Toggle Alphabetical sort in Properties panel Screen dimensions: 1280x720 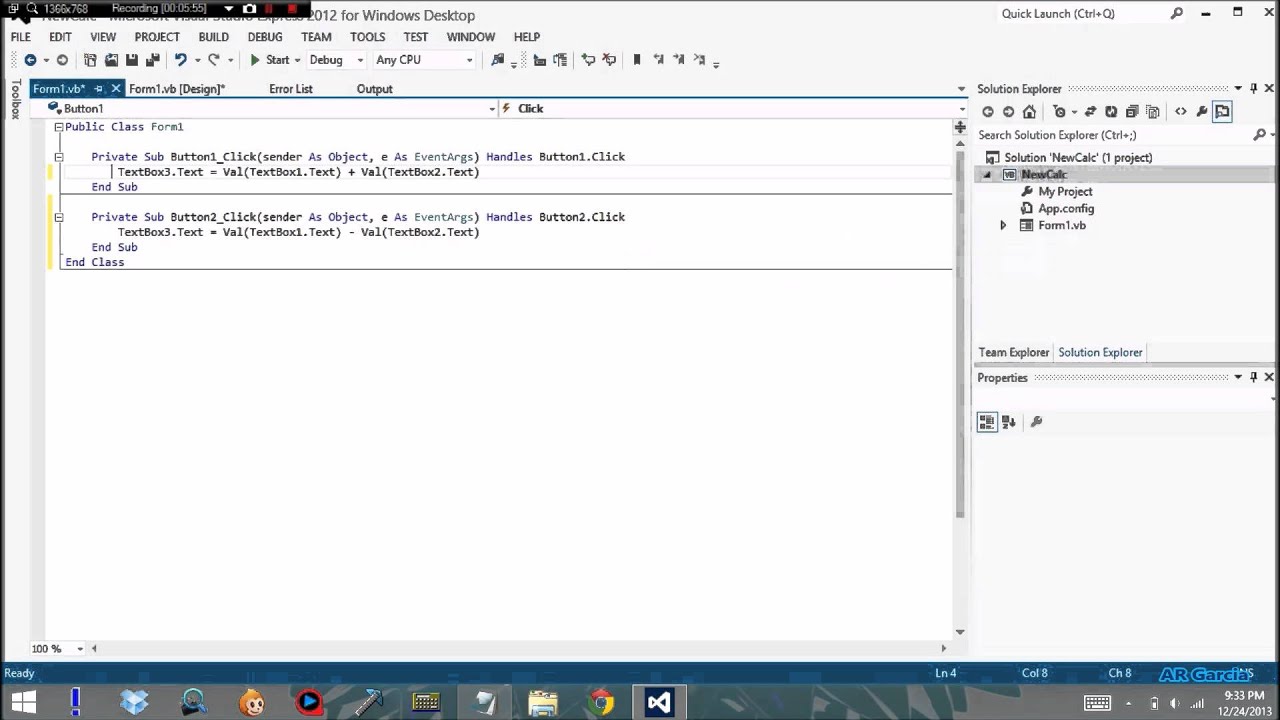1009,422
